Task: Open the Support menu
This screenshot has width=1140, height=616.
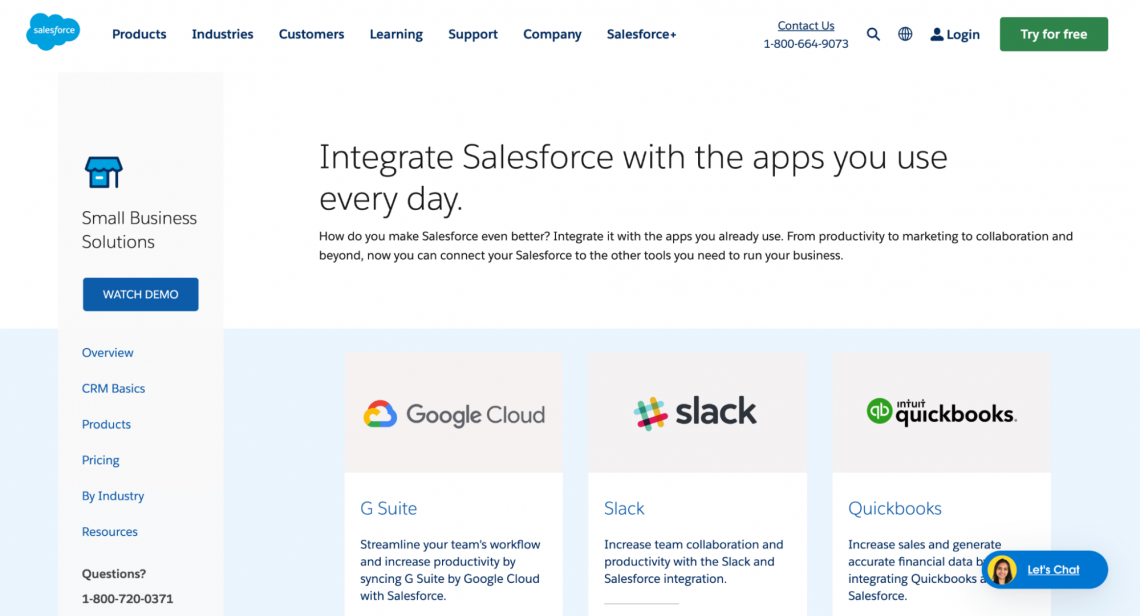Action: (473, 34)
